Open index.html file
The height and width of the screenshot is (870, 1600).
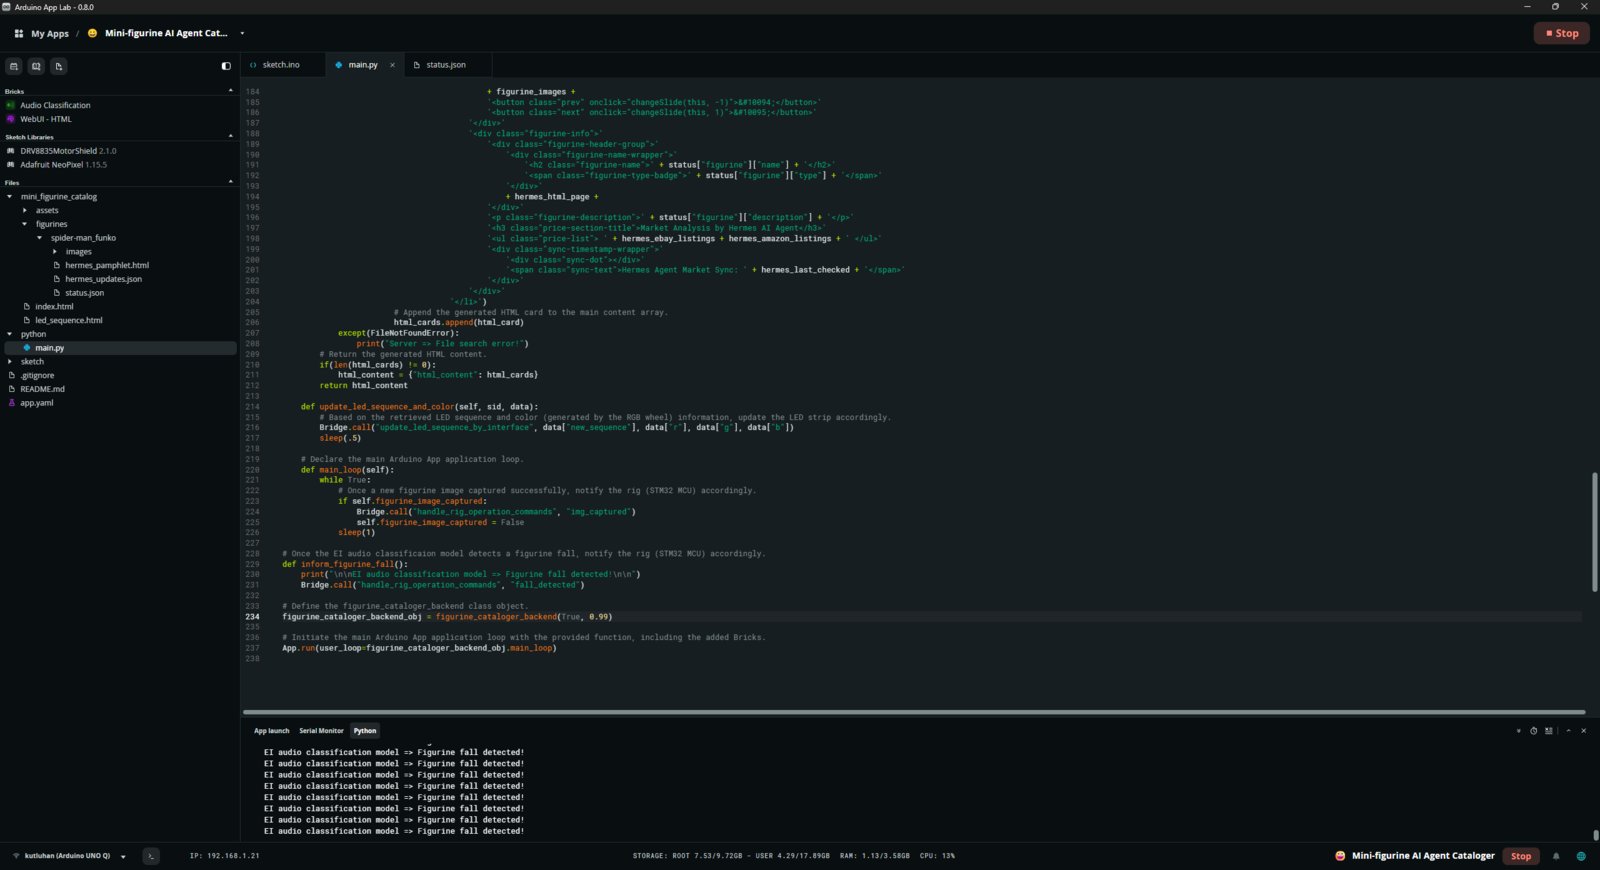[54, 306]
